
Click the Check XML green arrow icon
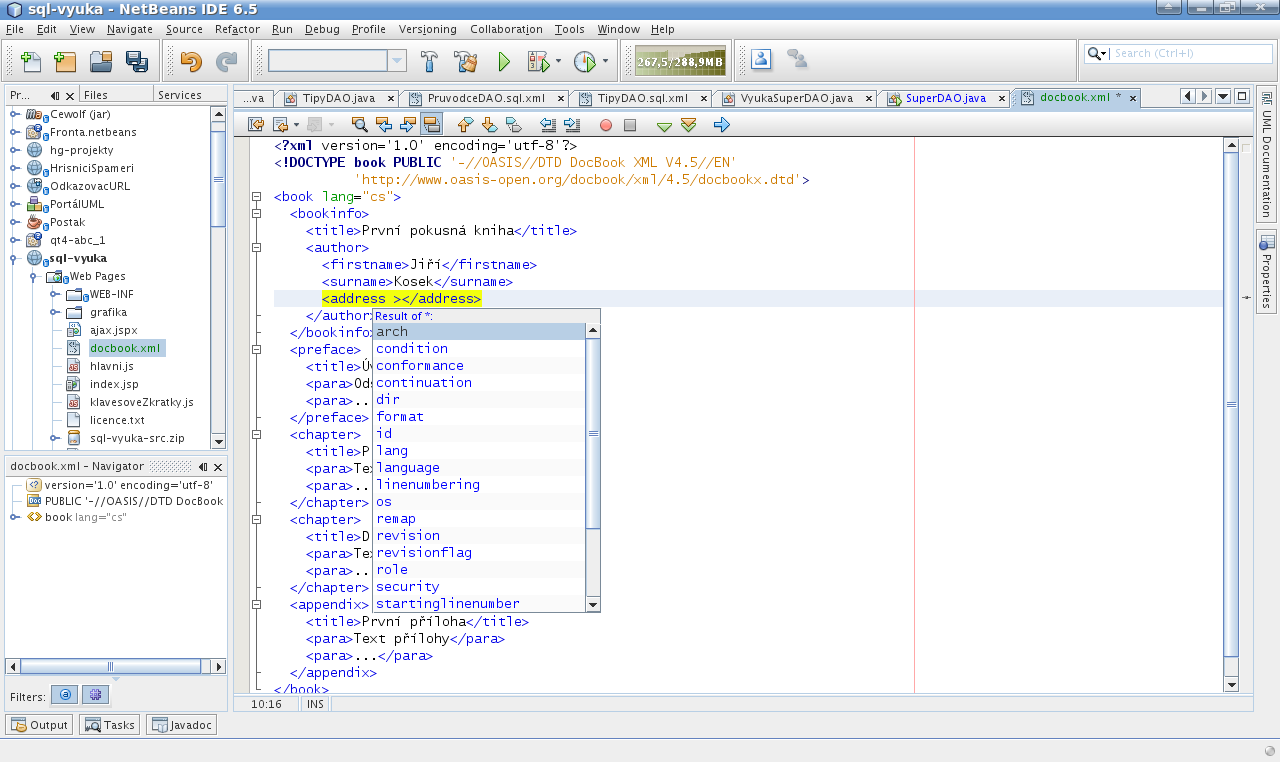click(664, 126)
